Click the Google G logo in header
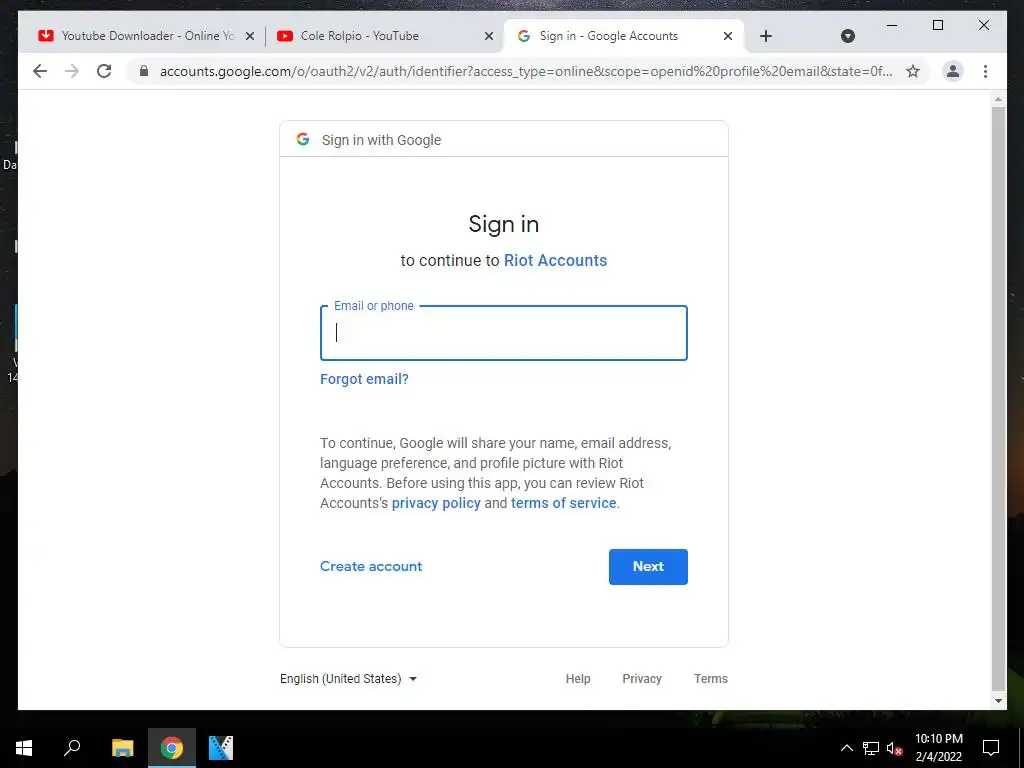1024x768 pixels. (x=302, y=139)
